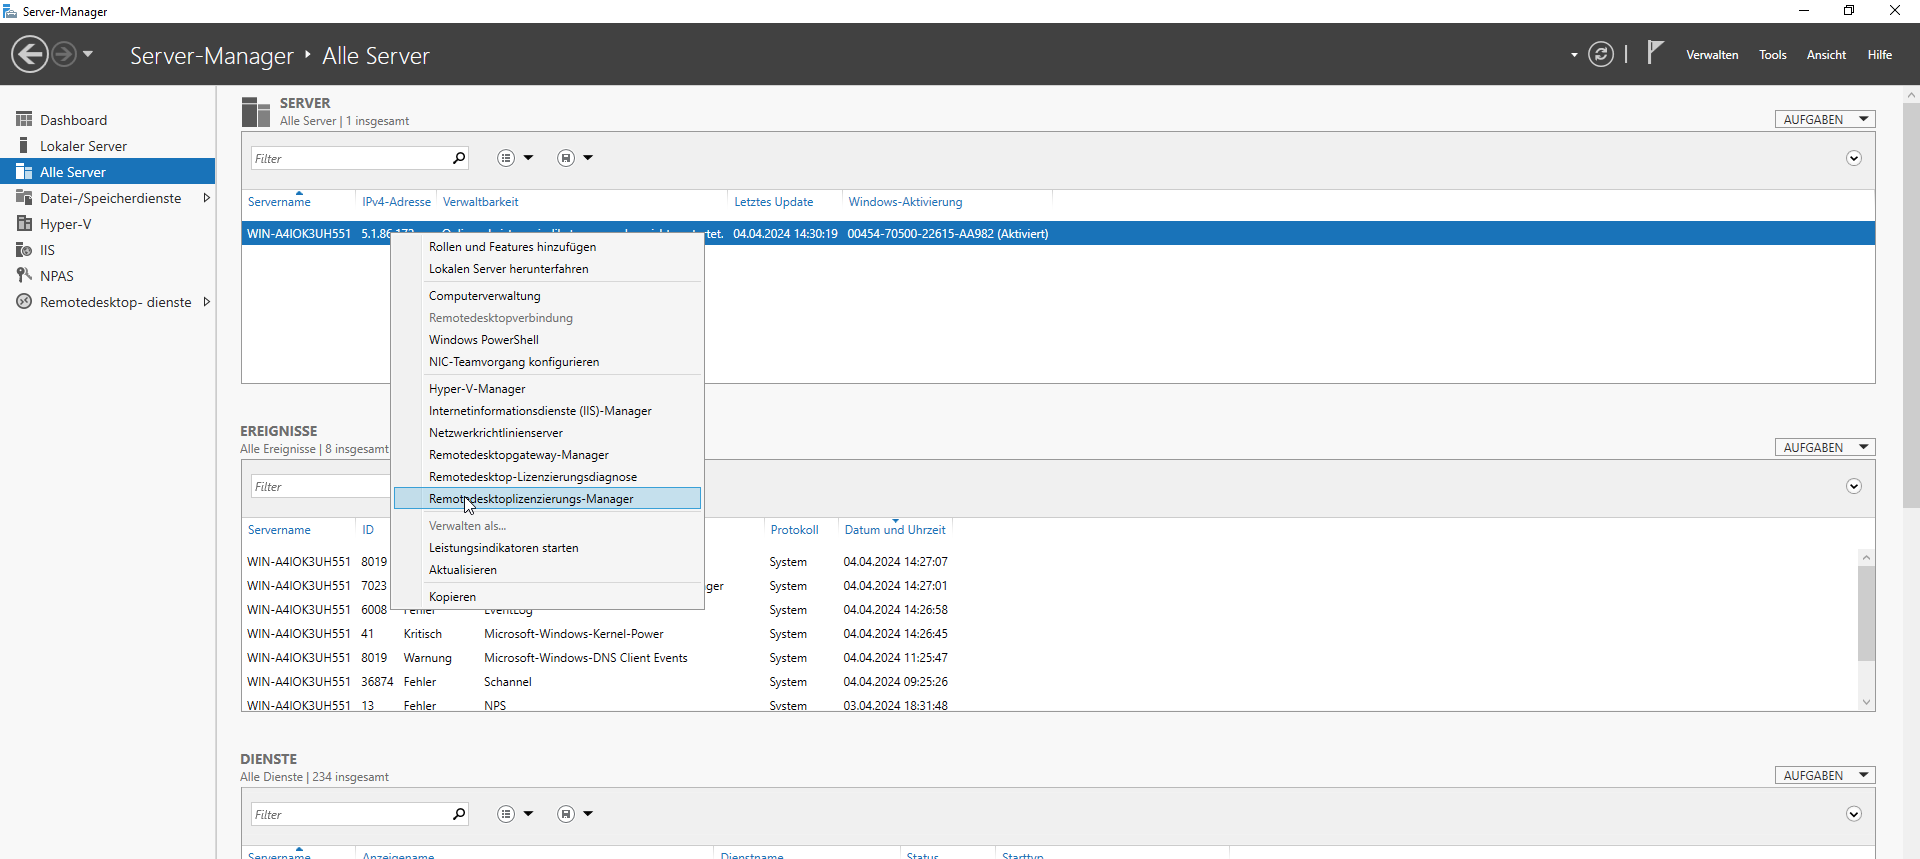Open the Verwalten menu
The width and height of the screenshot is (1920, 859).
[1712, 55]
